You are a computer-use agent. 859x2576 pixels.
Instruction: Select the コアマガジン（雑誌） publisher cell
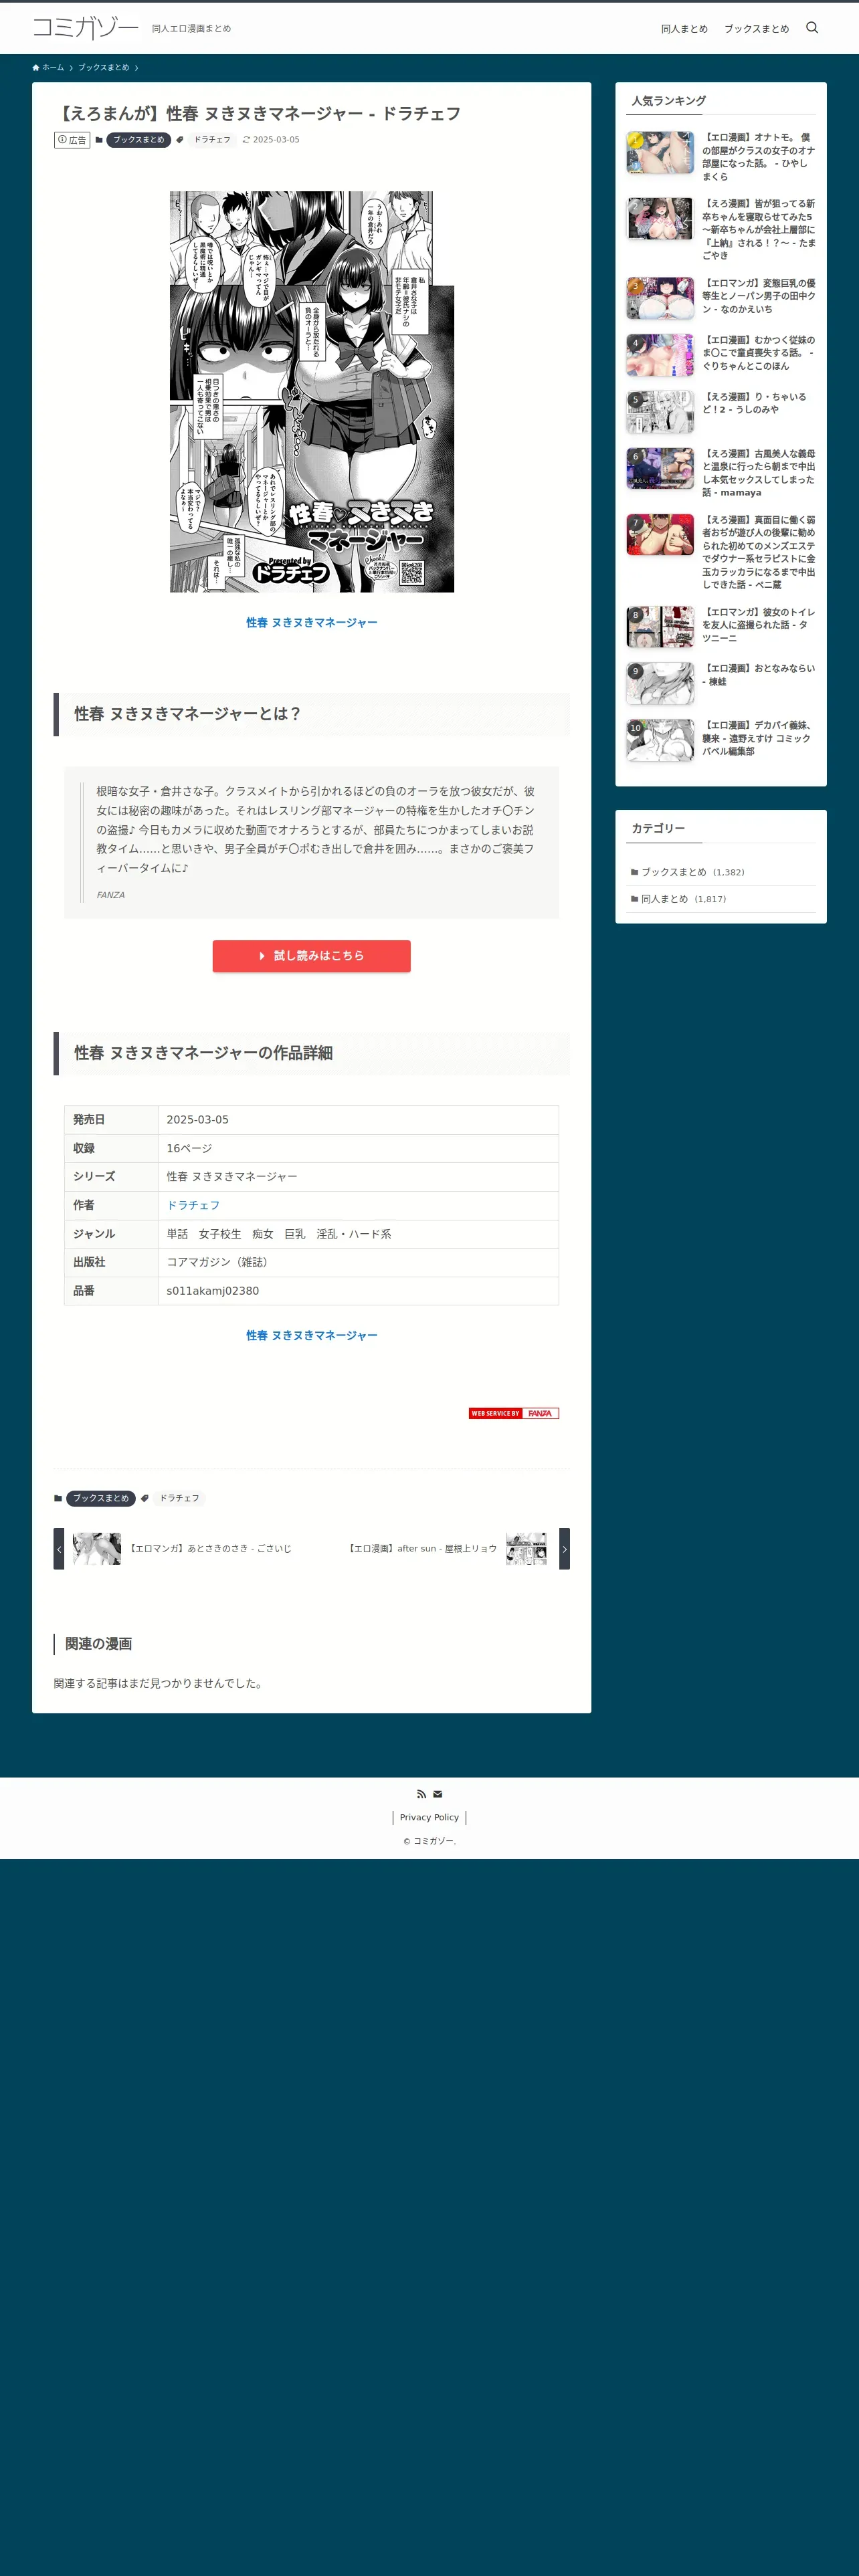(x=358, y=1262)
